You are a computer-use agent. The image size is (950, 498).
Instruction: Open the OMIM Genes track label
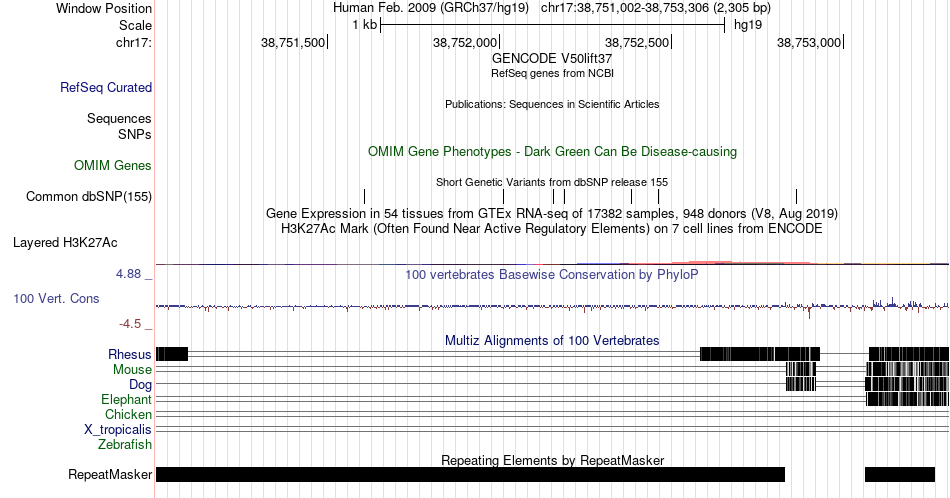(113, 165)
